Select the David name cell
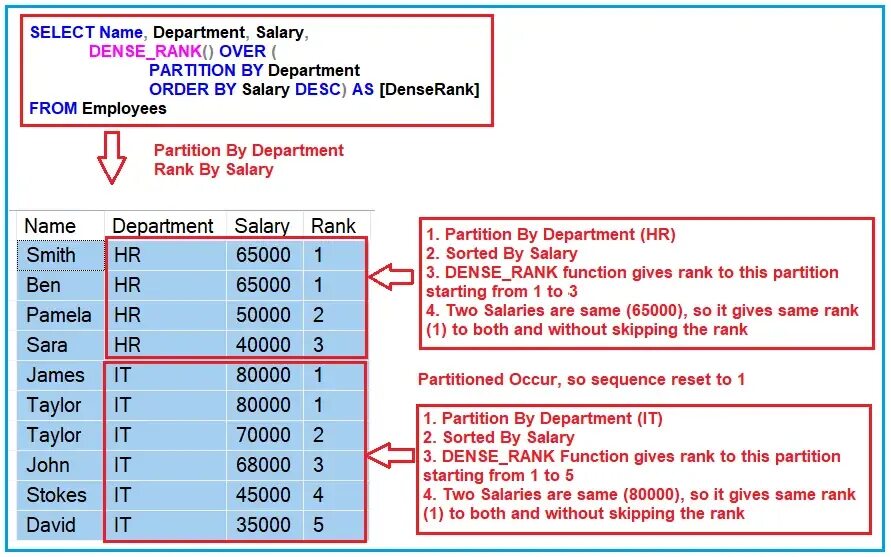This screenshot has height=557, width=891. tap(61, 525)
